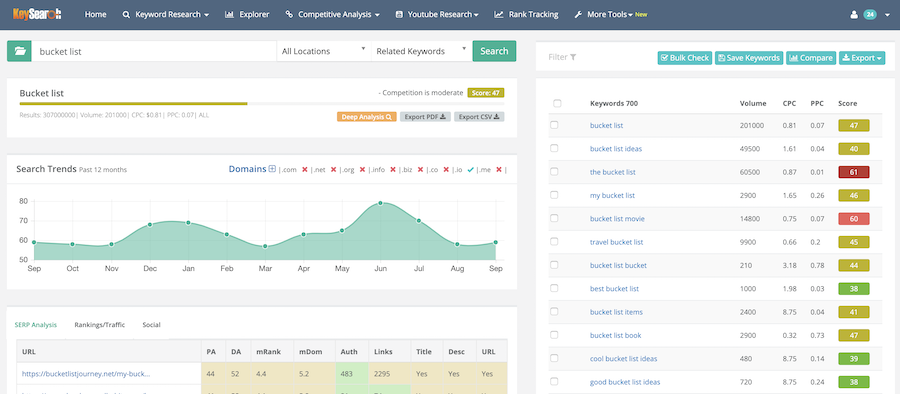Check the select-all box beside Keywords 700
This screenshot has width=900, height=394.
point(557,103)
